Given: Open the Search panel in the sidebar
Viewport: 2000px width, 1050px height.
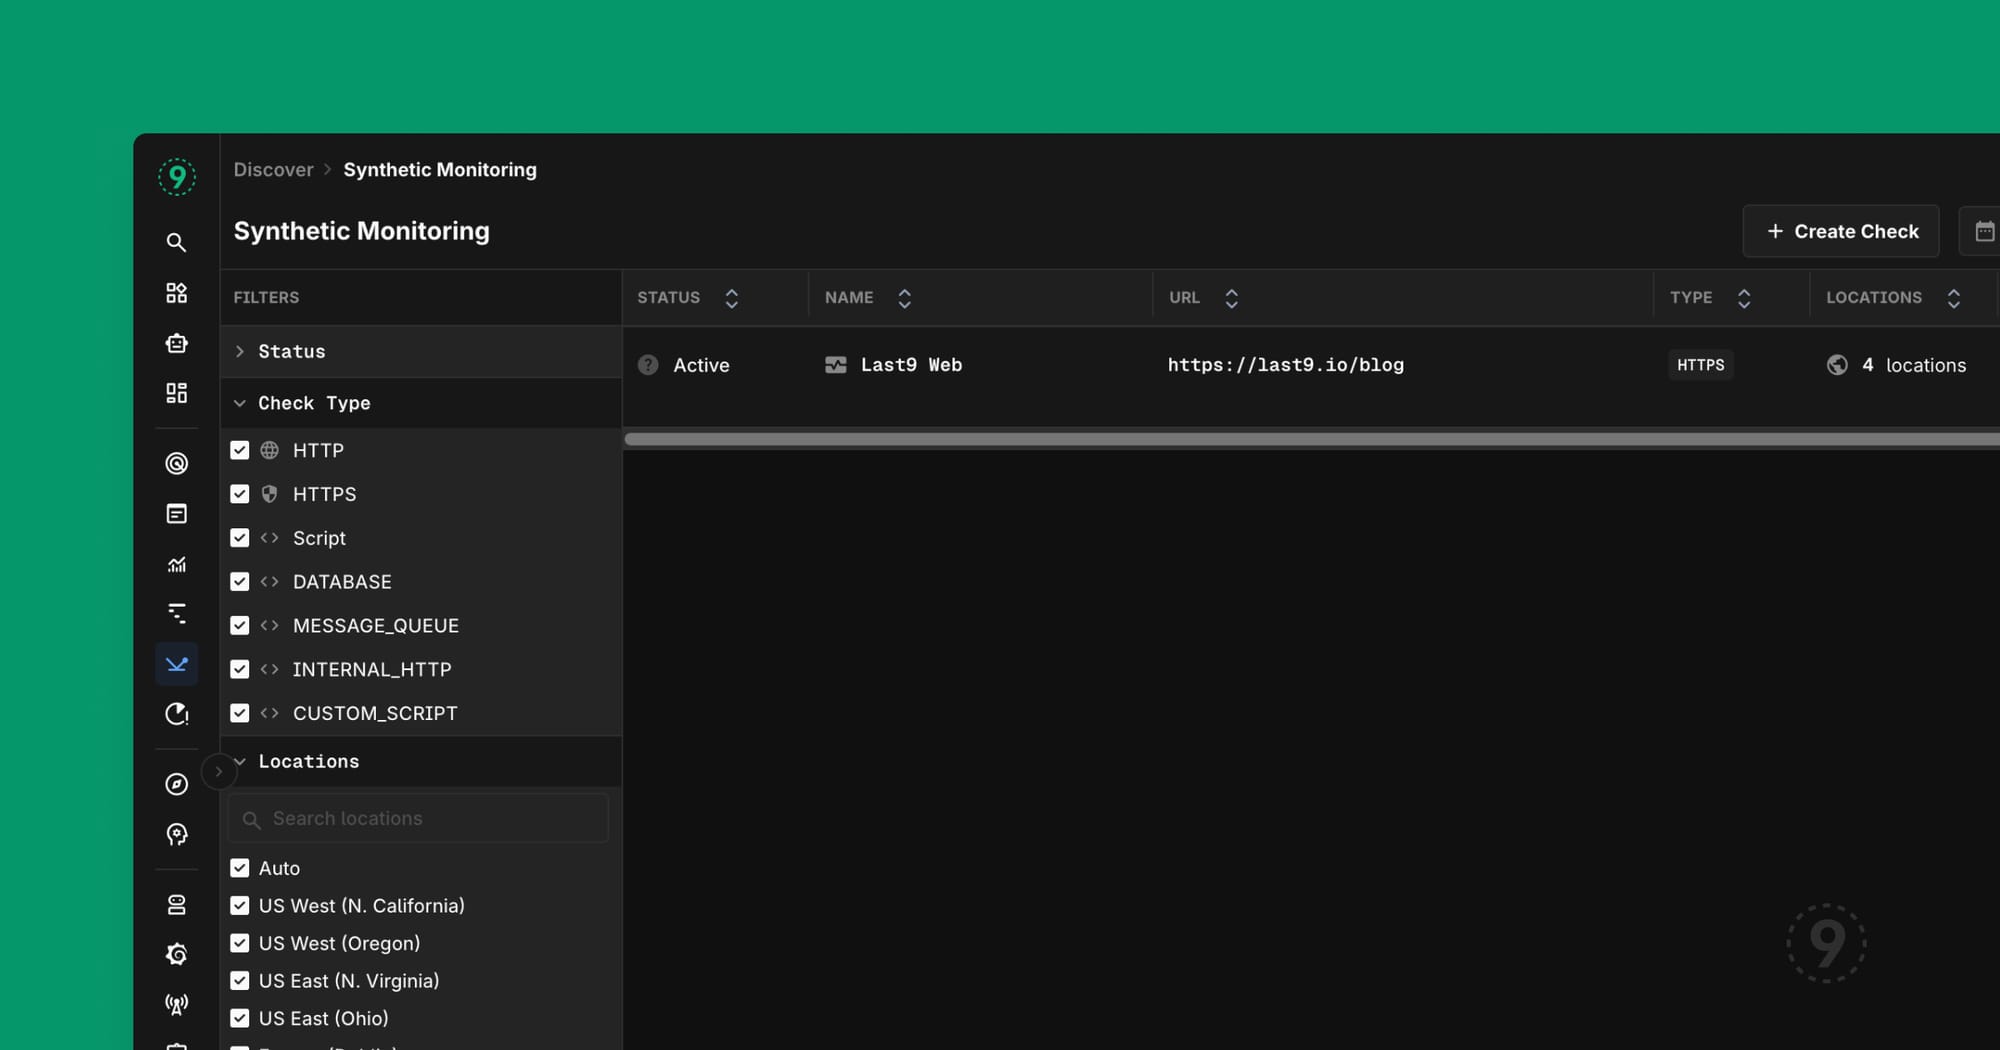Looking at the screenshot, I should pos(177,243).
